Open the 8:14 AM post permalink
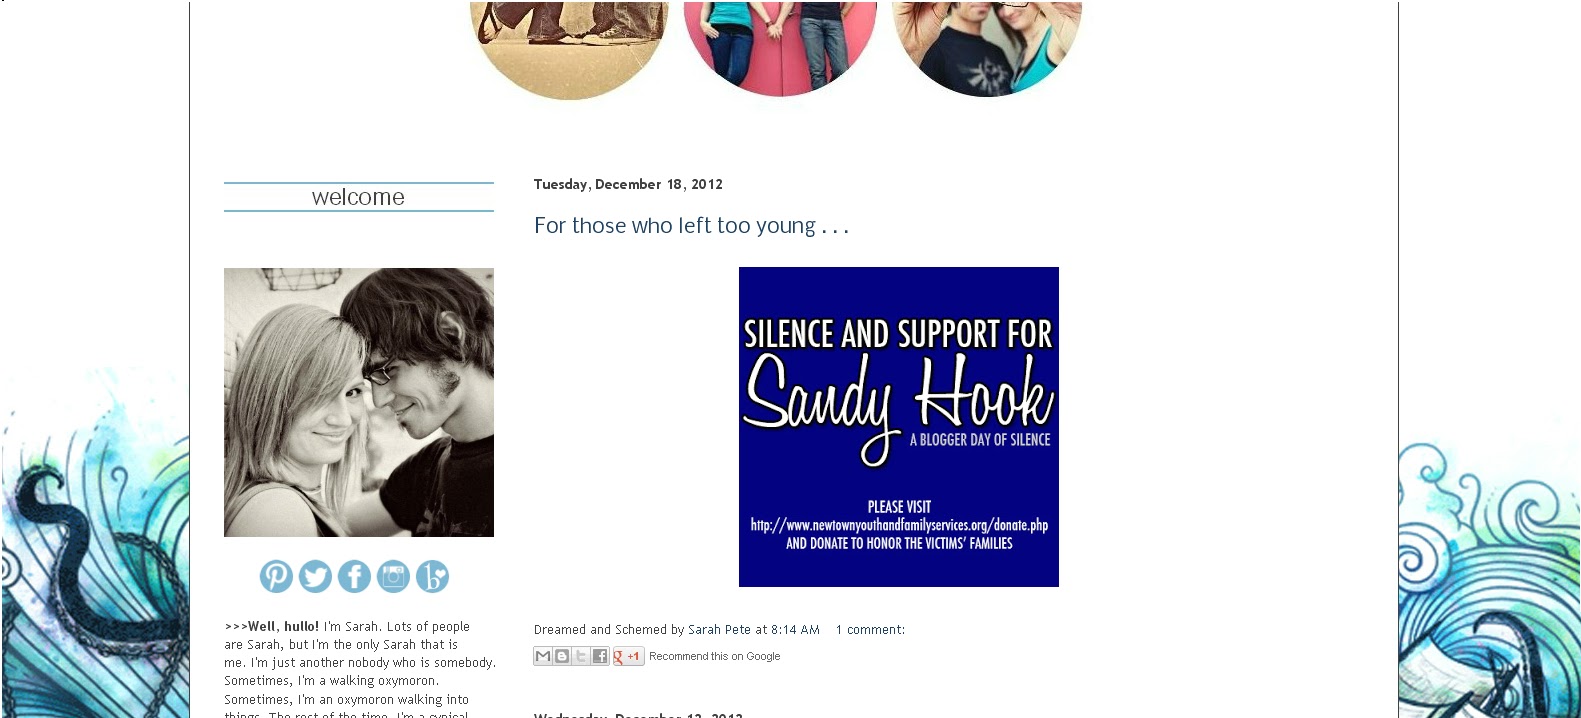1581x718 pixels. [x=795, y=630]
